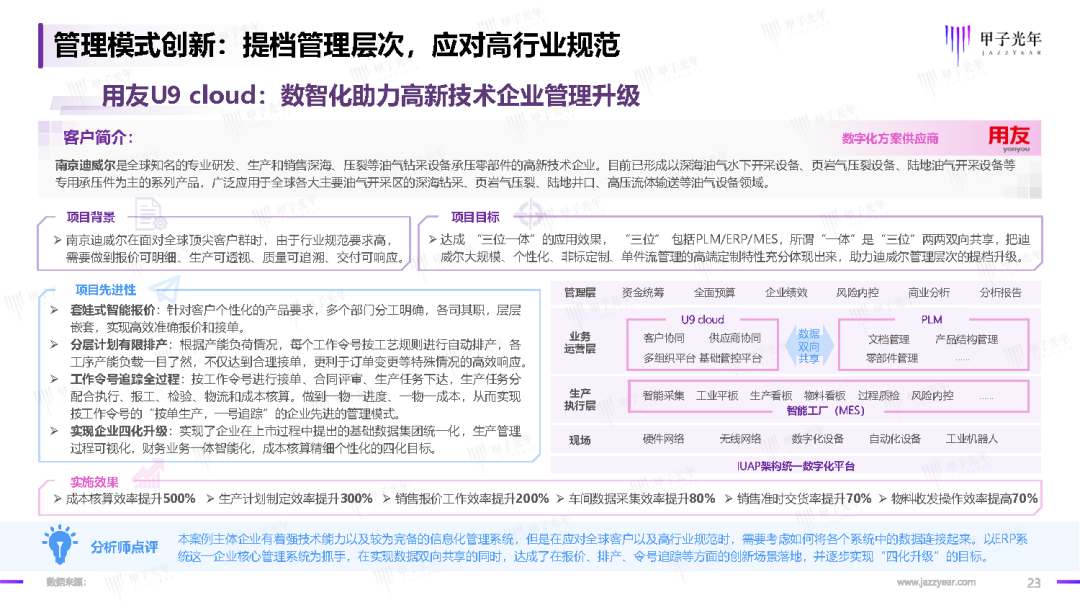
Task: Click the 分层计划有限排产 bullet
Action: pyautogui.click(x=118, y=345)
